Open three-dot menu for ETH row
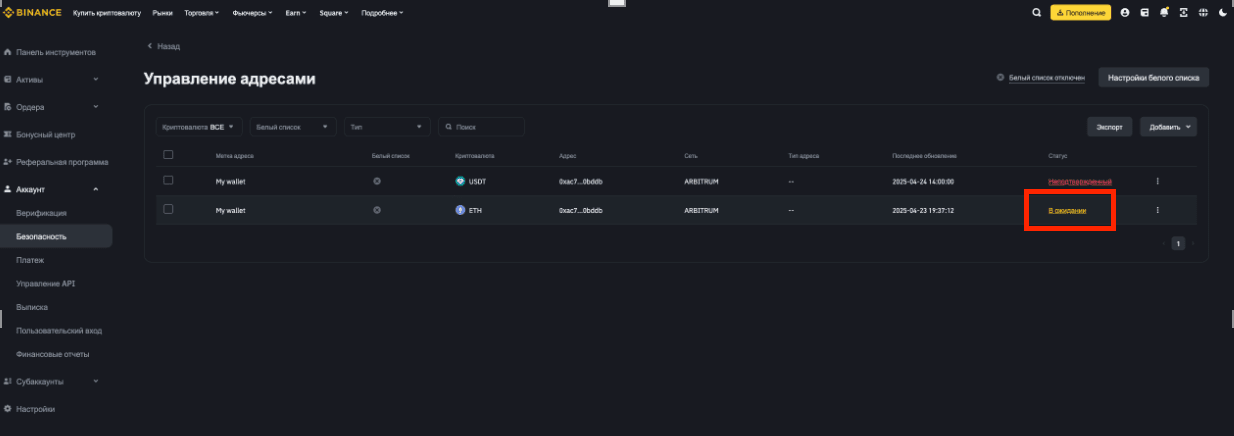Viewport: 1234px width, 436px height. point(1157,210)
